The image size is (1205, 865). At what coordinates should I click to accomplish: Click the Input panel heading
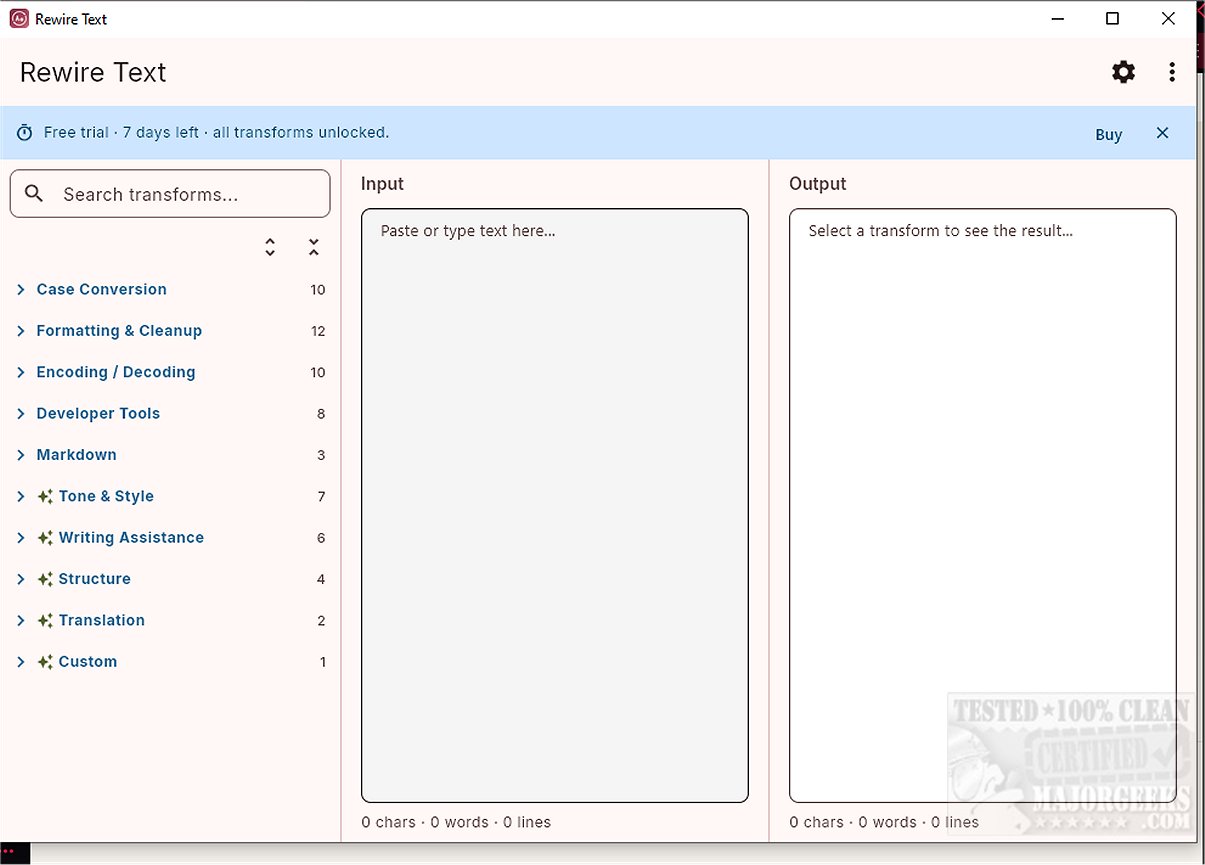tap(382, 184)
